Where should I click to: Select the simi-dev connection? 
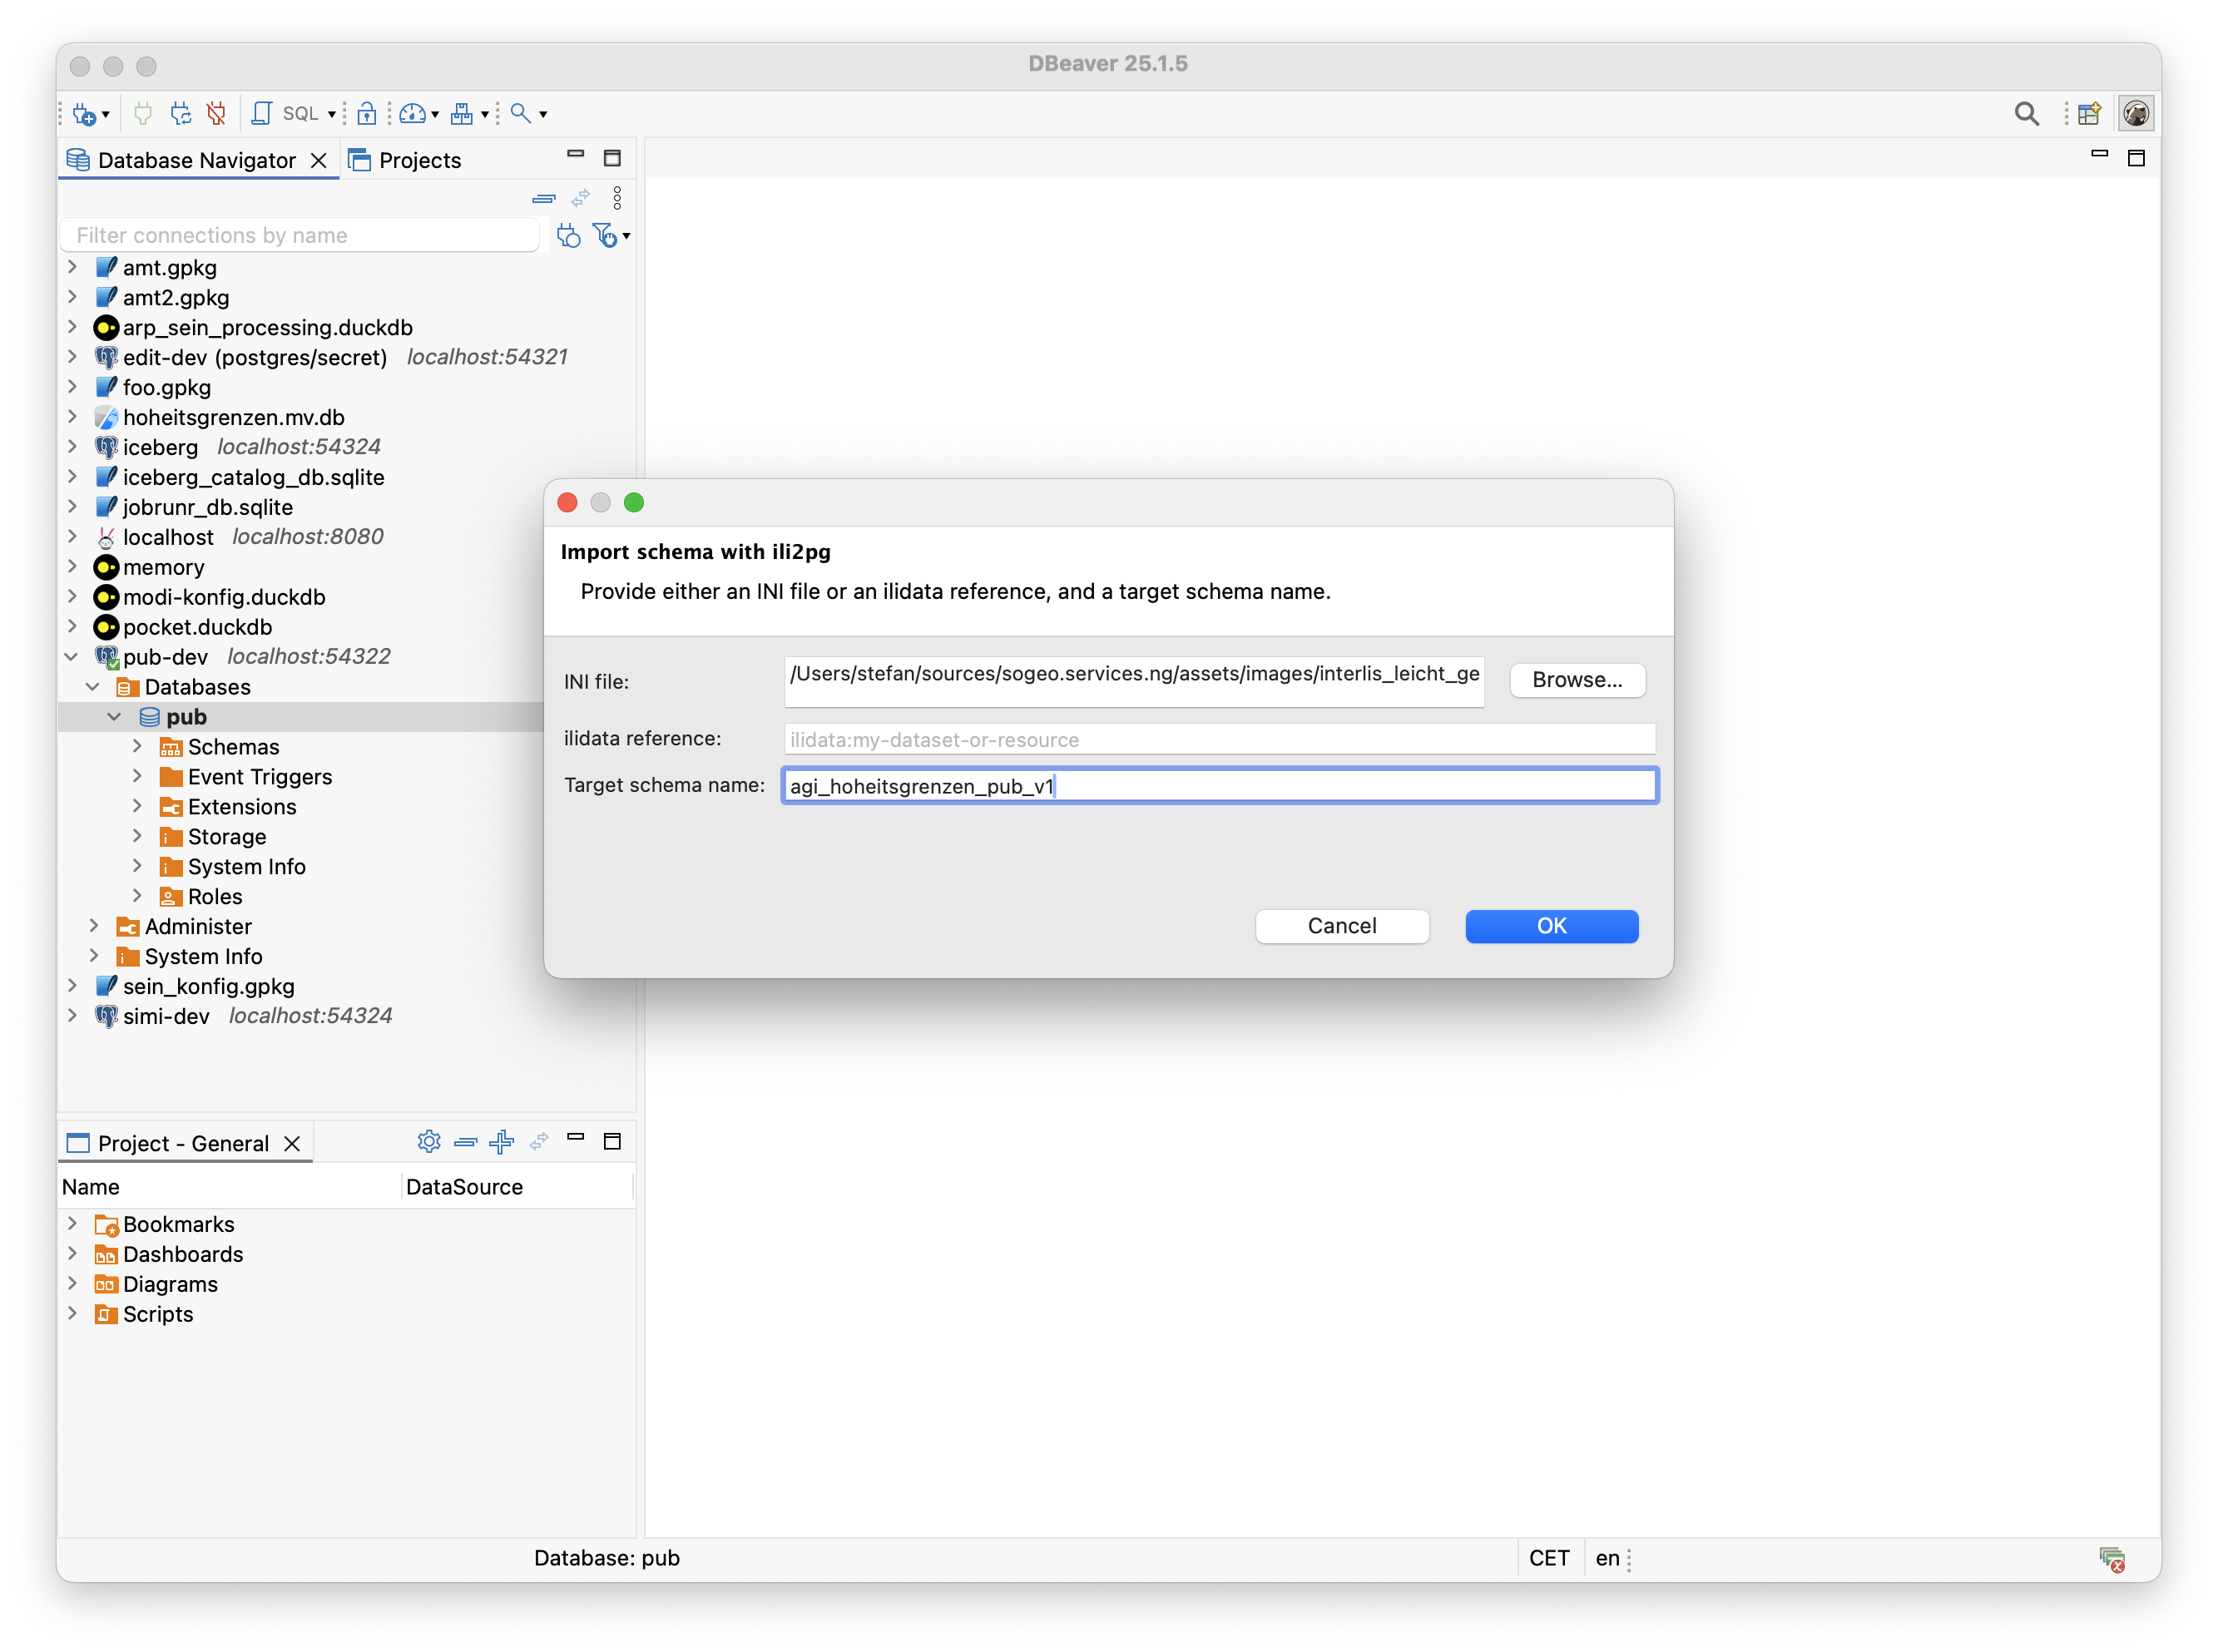[x=165, y=1017]
